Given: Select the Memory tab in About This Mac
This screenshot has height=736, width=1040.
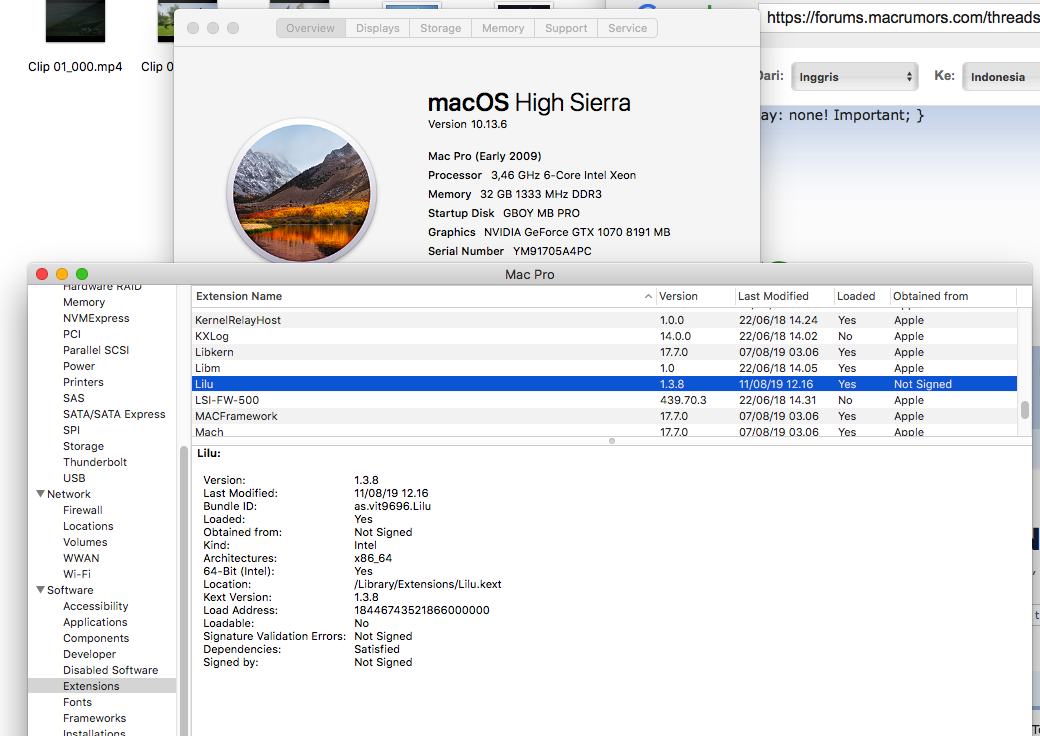Looking at the screenshot, I should 503,28.
